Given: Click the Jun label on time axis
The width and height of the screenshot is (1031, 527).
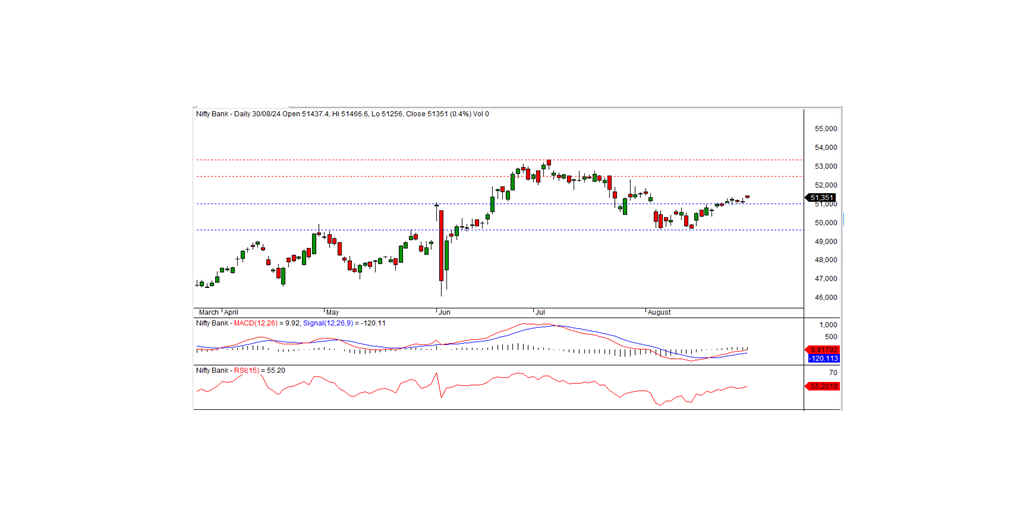Looking at the screenshot, I should (444, 313).
